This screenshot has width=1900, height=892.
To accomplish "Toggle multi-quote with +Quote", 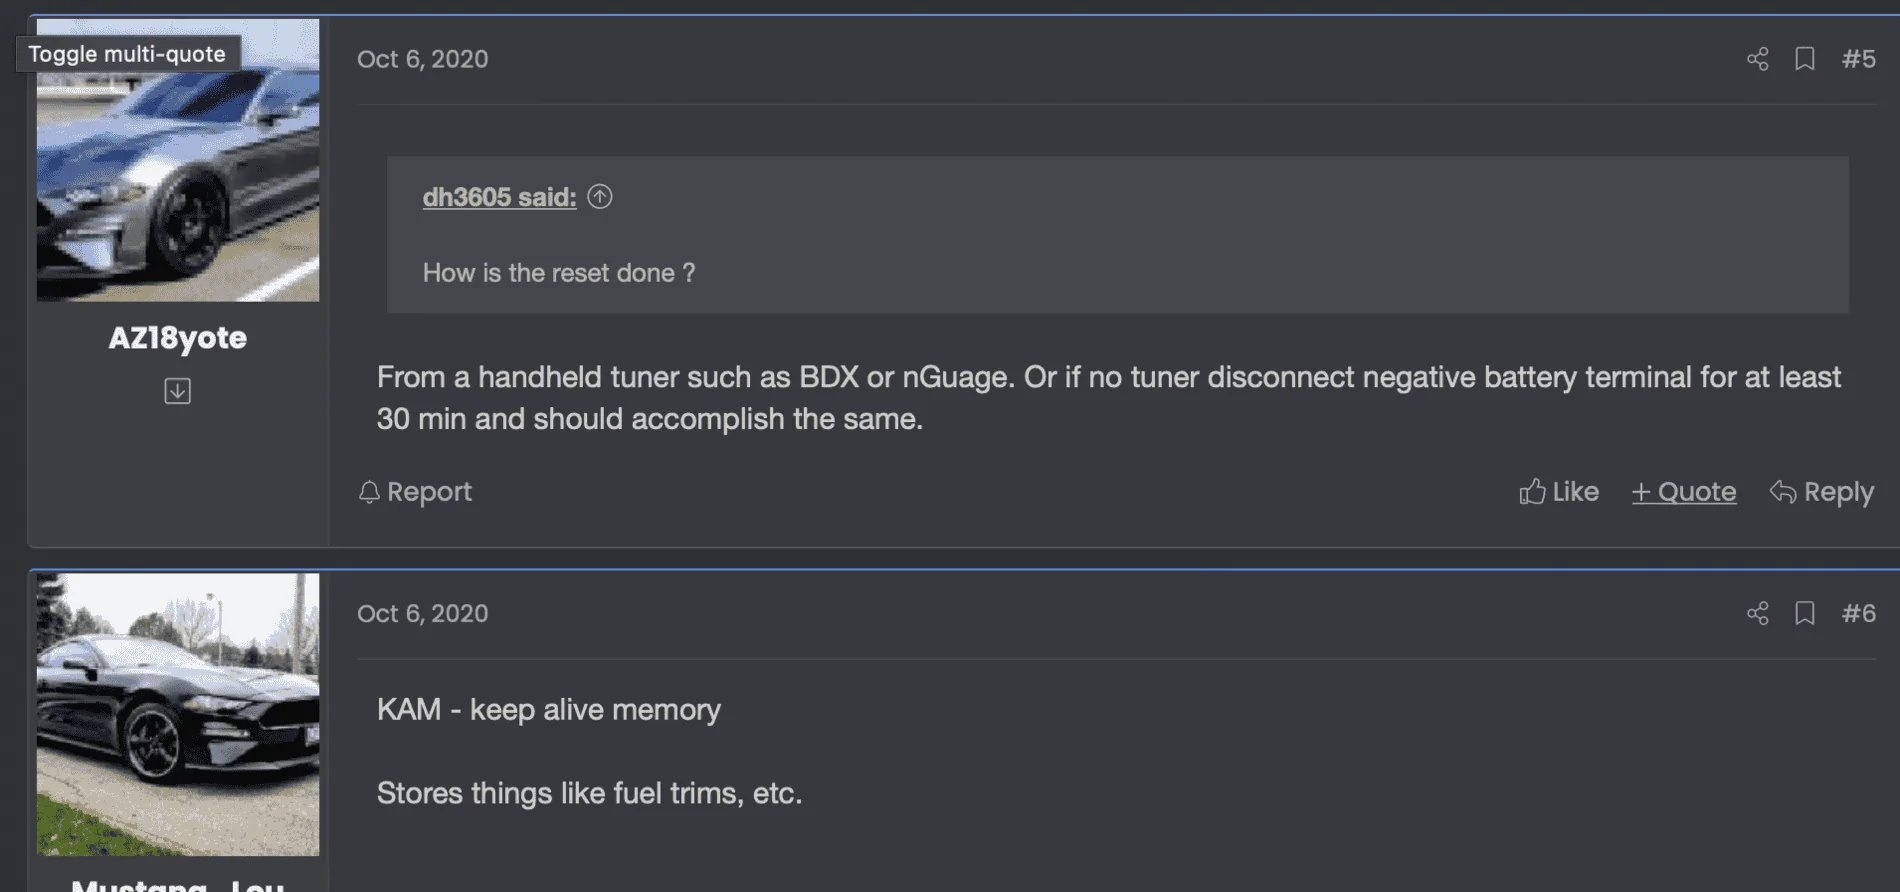I will pyautogui.click(x=1684, y=492).
